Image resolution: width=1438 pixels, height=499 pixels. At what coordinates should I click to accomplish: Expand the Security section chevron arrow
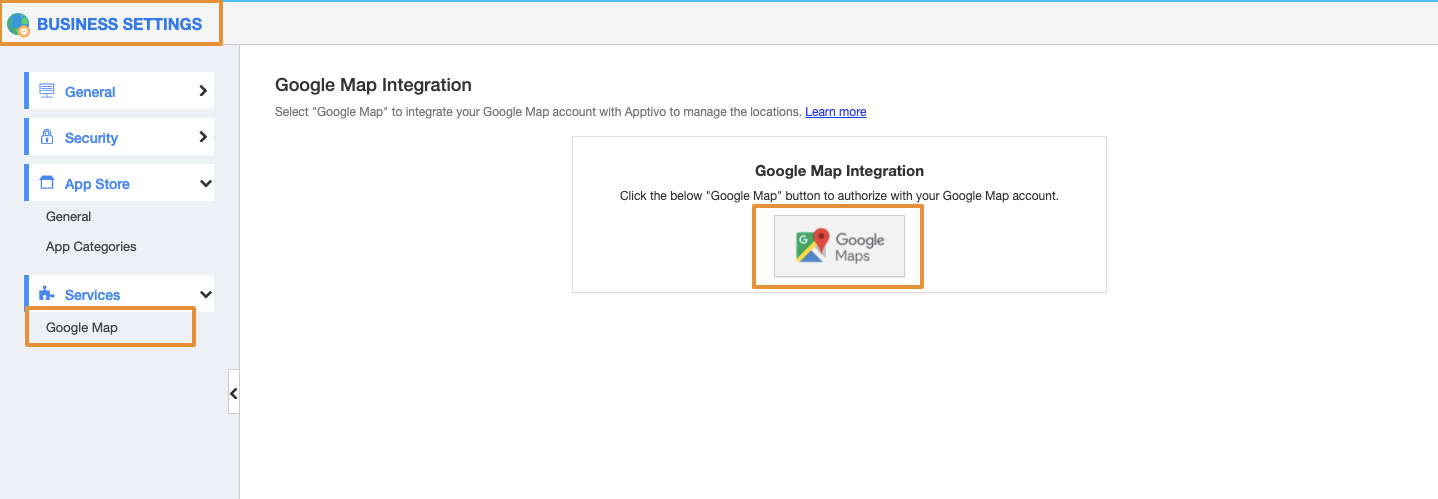203,137
